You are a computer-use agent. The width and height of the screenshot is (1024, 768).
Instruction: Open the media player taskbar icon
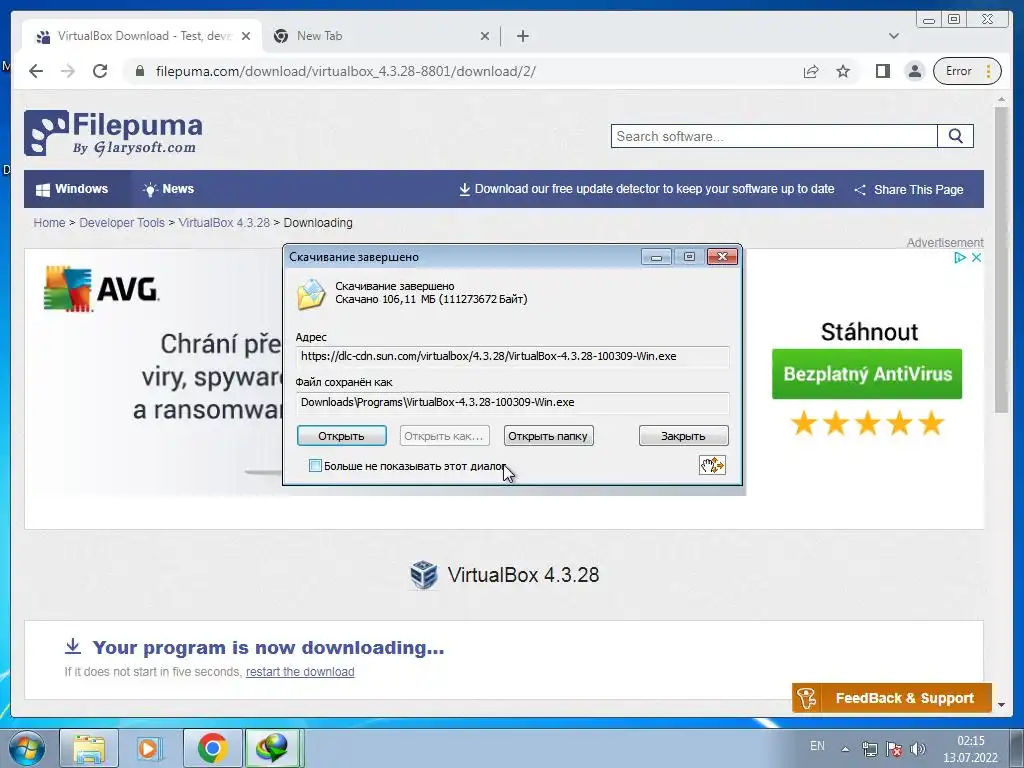[150, 748]
